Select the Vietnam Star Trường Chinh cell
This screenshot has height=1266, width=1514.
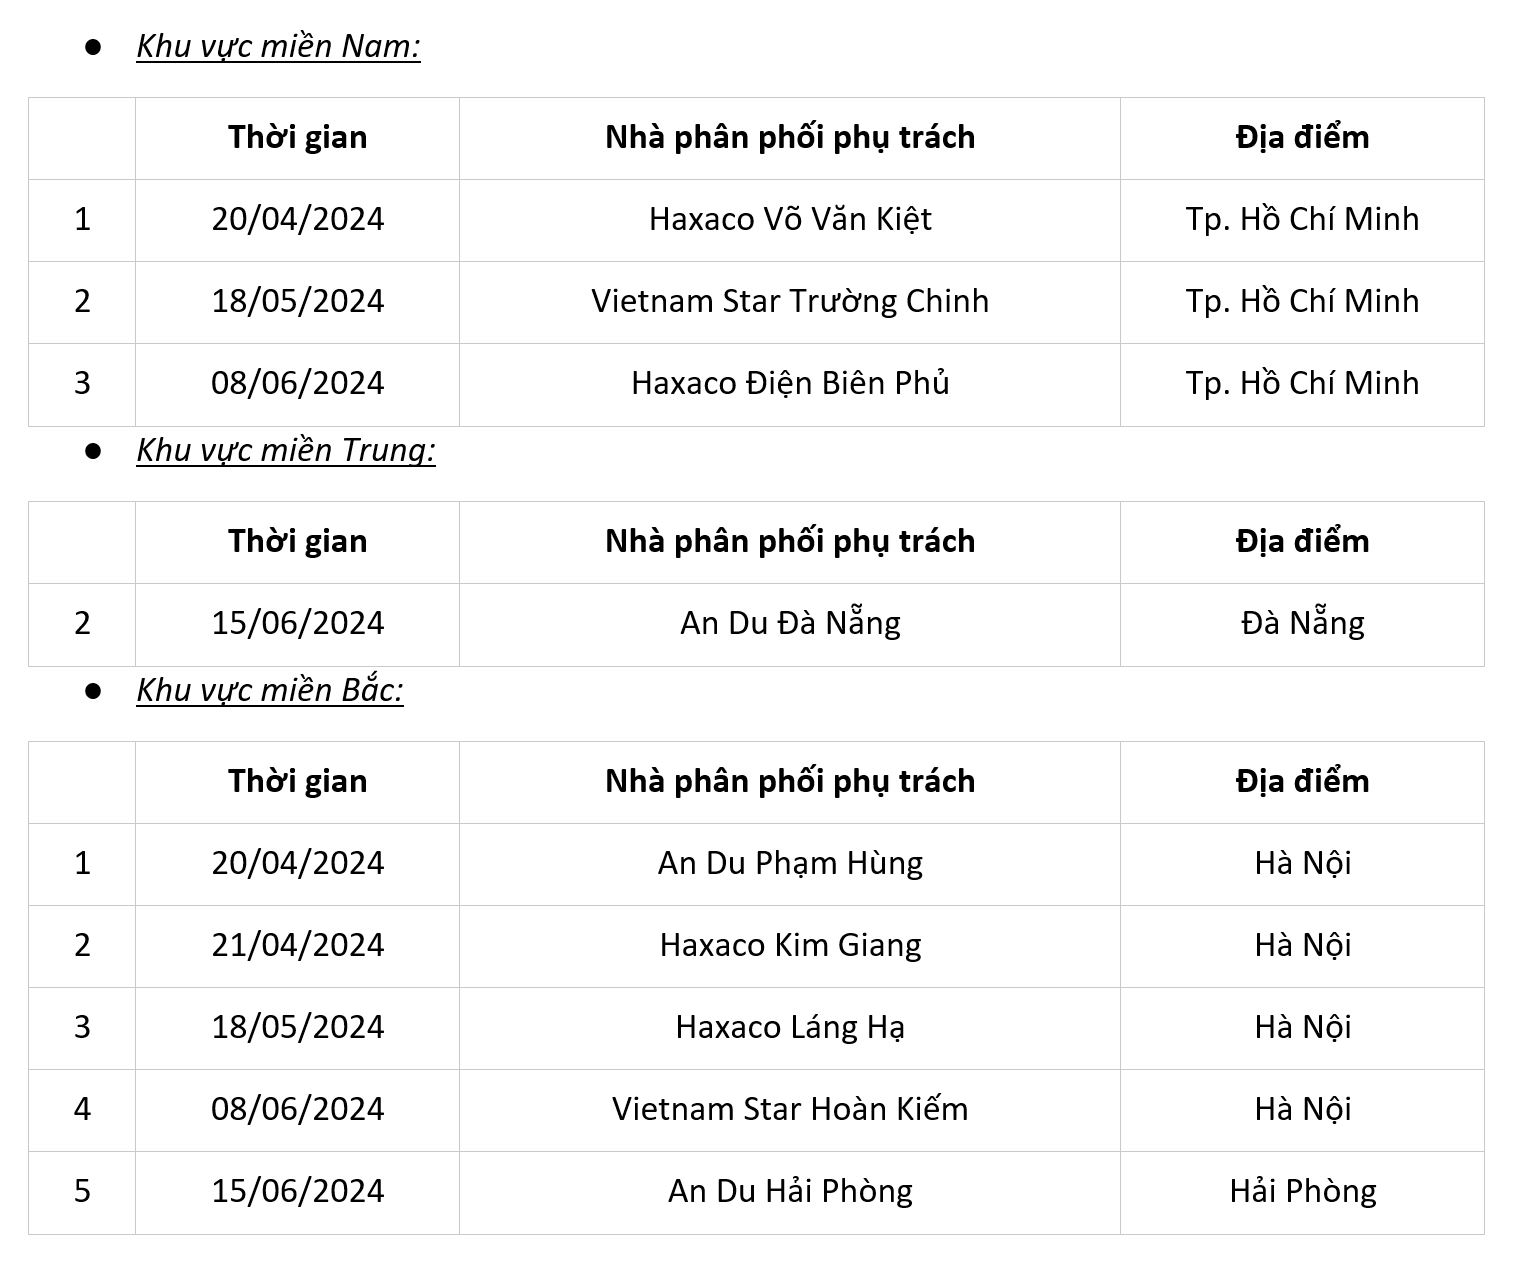pyautogui.click(x=790, y=301)
